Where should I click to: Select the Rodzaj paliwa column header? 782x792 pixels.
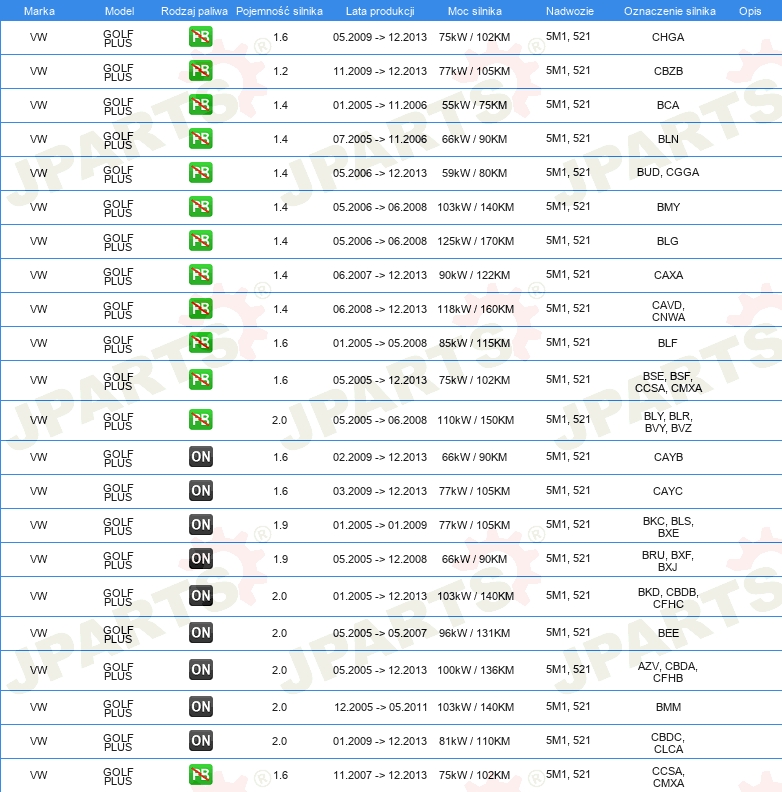click(194, 11)
